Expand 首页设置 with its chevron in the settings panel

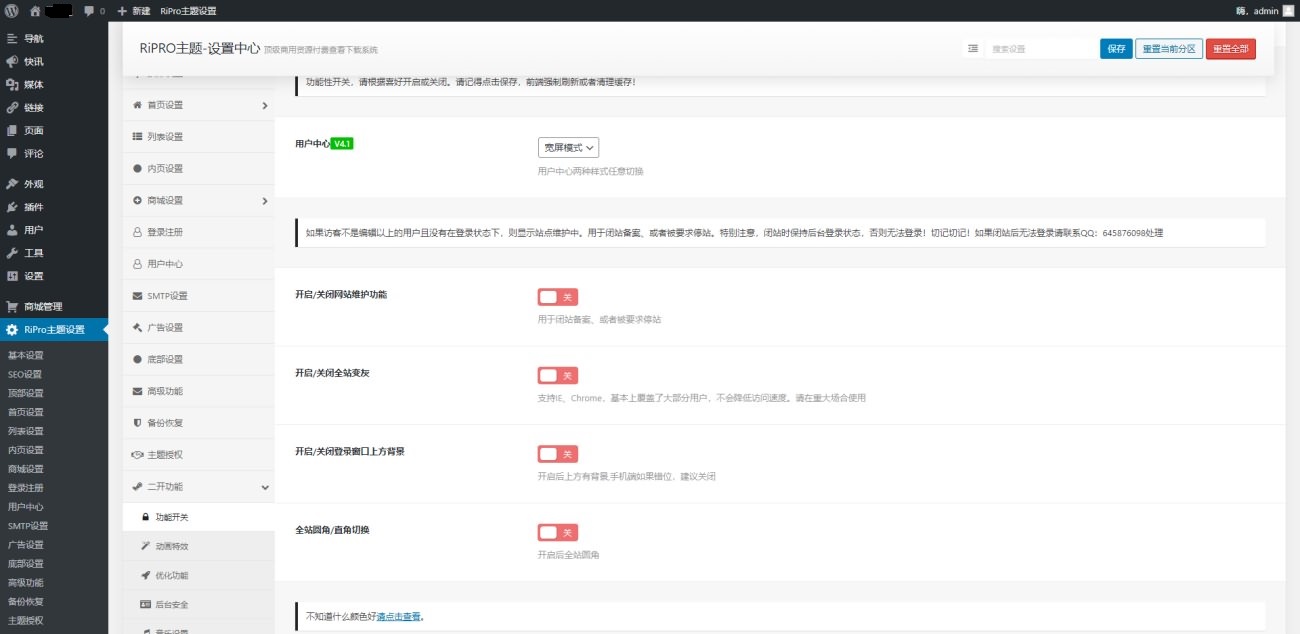coord(265,105)
